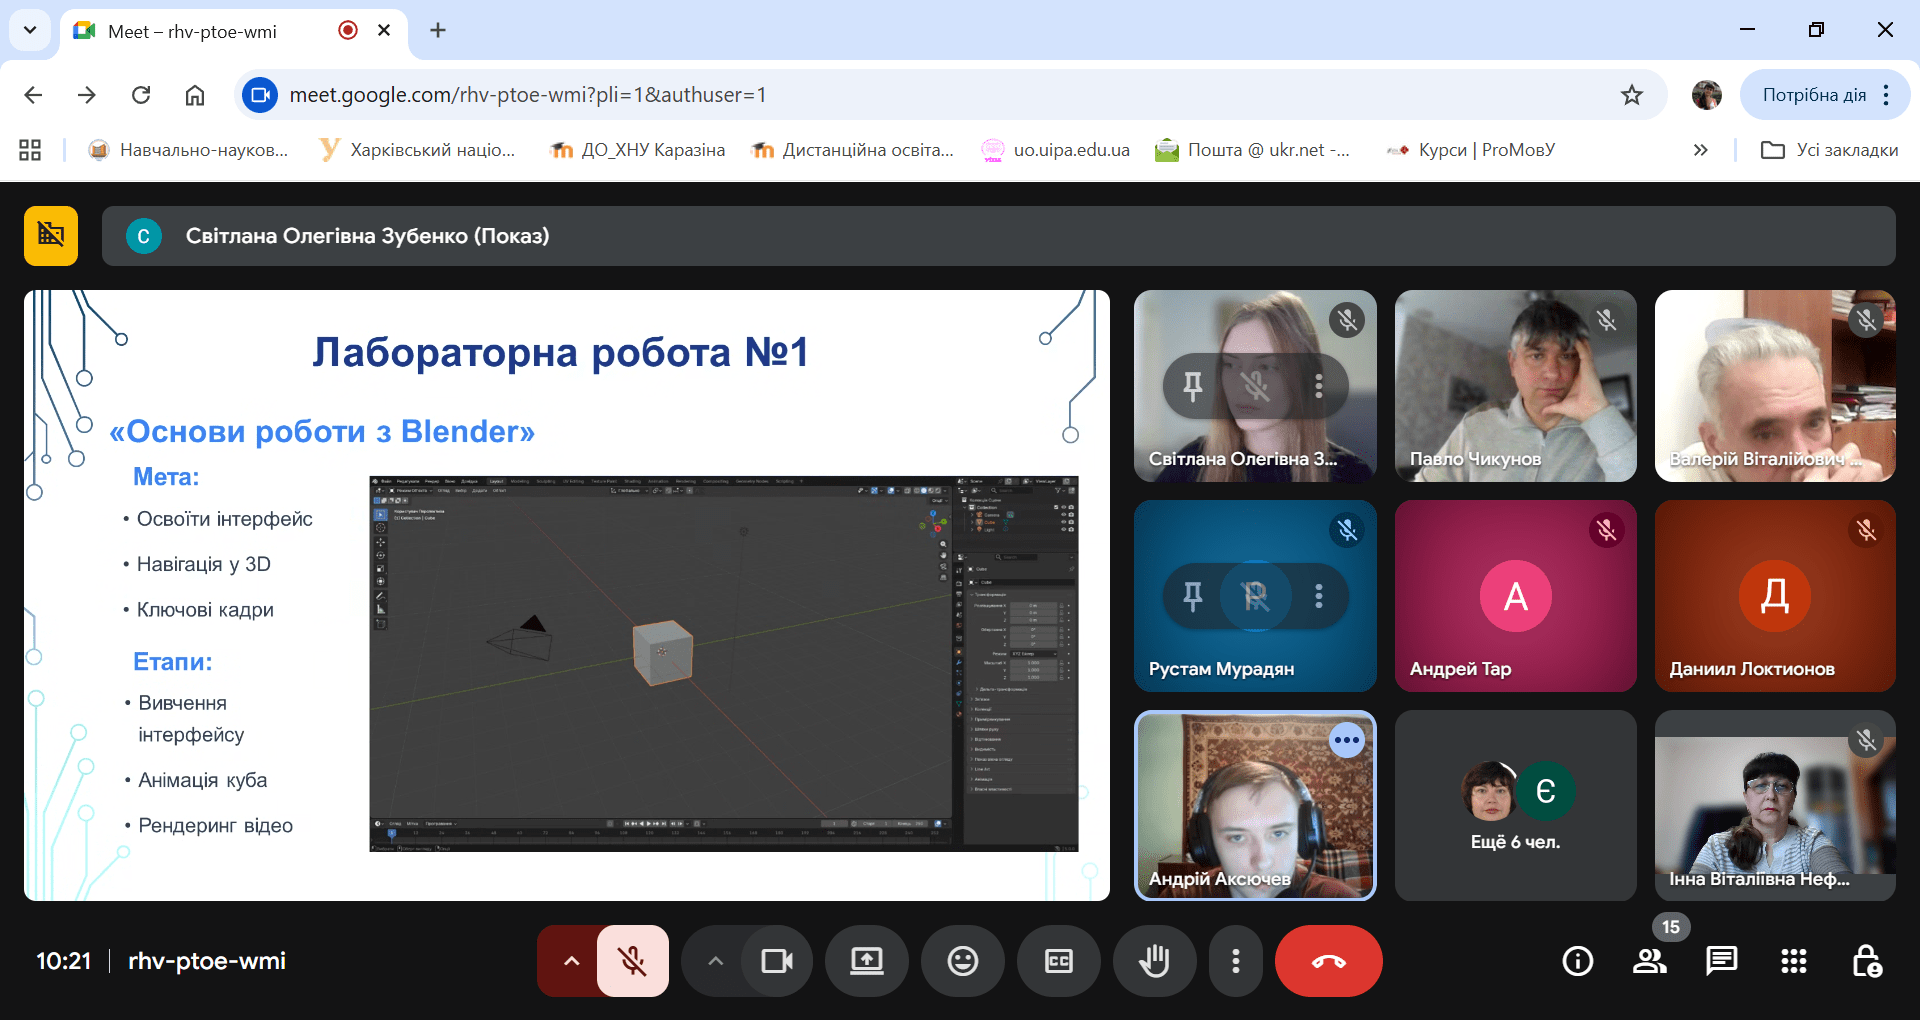Unmute microphone with the mic button
1920x1020 pixels.
pyautogui.click(x=632, y=961)
